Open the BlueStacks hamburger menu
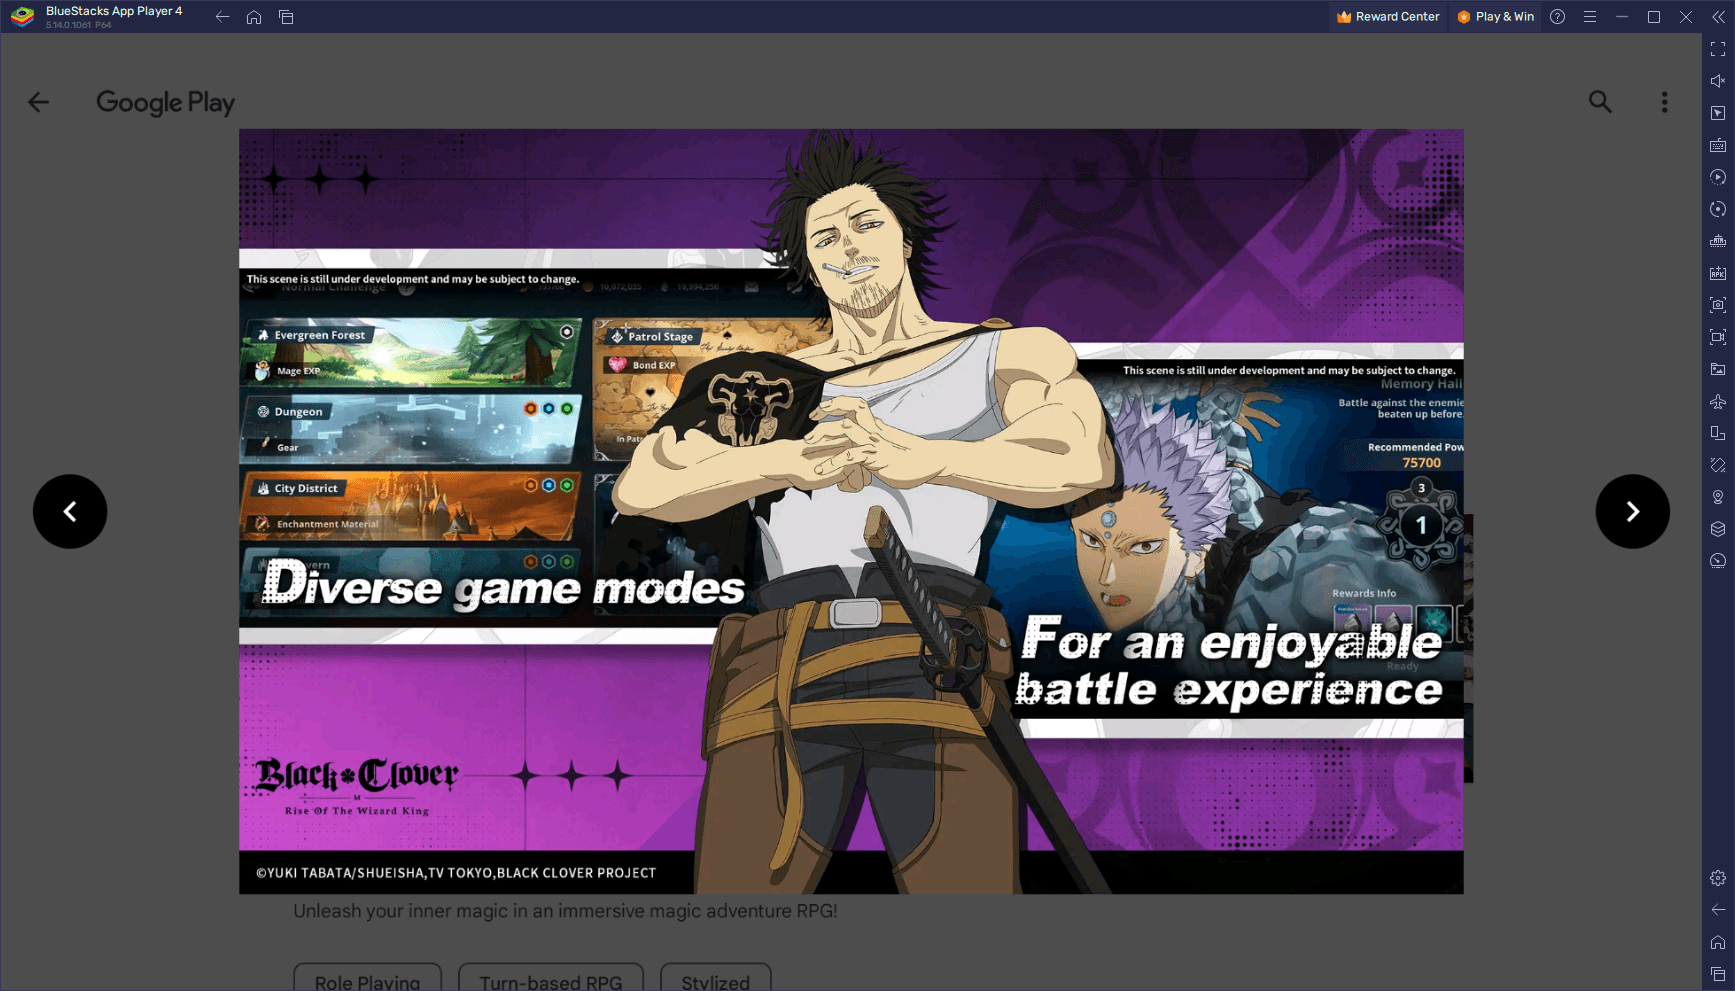Screen dimensions: 1735x991 [1589, 17]
